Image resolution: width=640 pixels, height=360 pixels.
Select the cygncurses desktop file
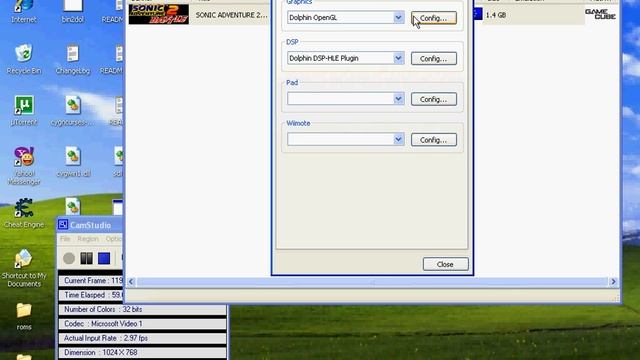coord(73,111)
